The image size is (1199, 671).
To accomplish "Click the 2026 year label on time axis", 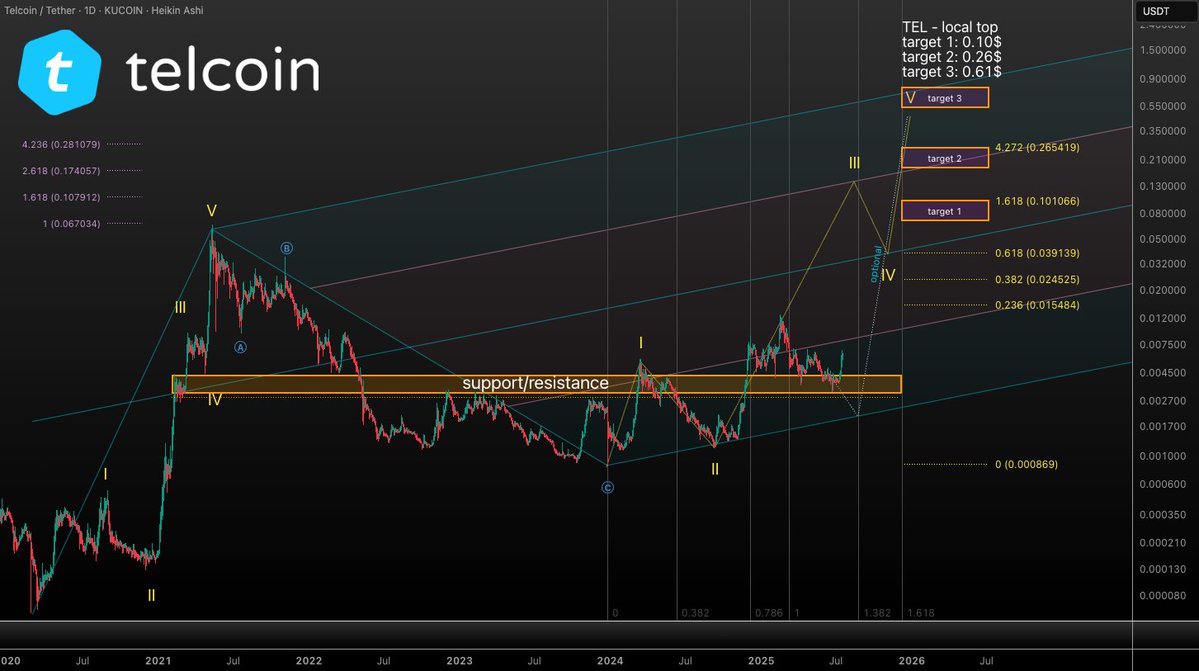I will point(911,660).
